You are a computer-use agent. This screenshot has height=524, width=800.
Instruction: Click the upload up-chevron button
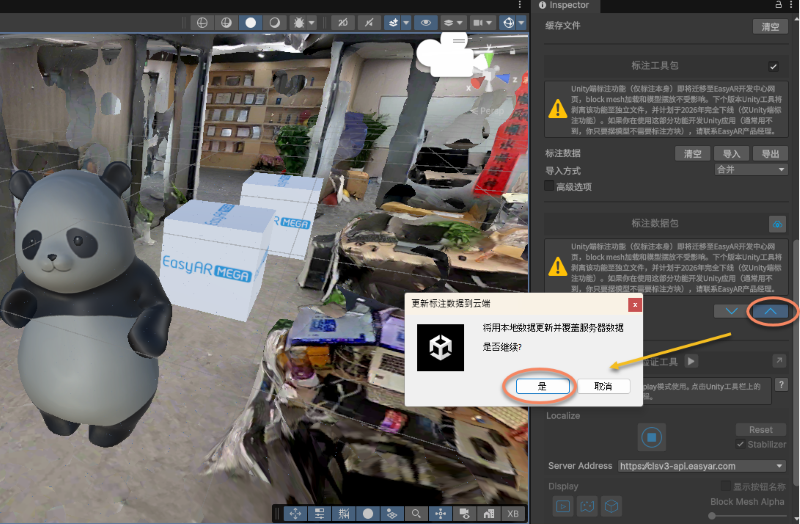point(770,311)
